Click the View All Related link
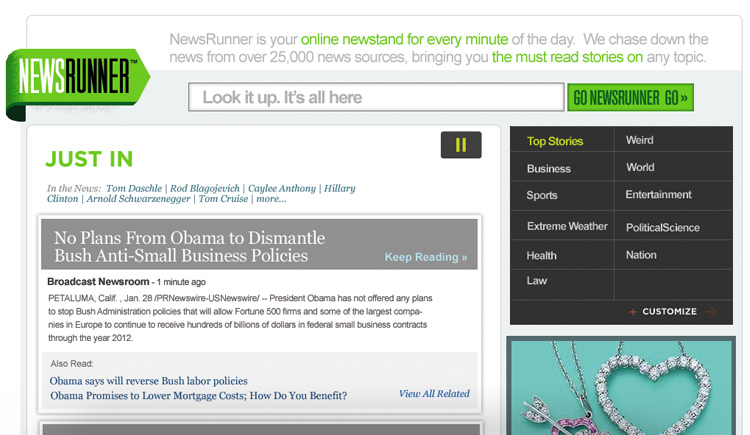The width and height of the screenshot is (750, 435). pyautogui.click(x=434, y=394)
